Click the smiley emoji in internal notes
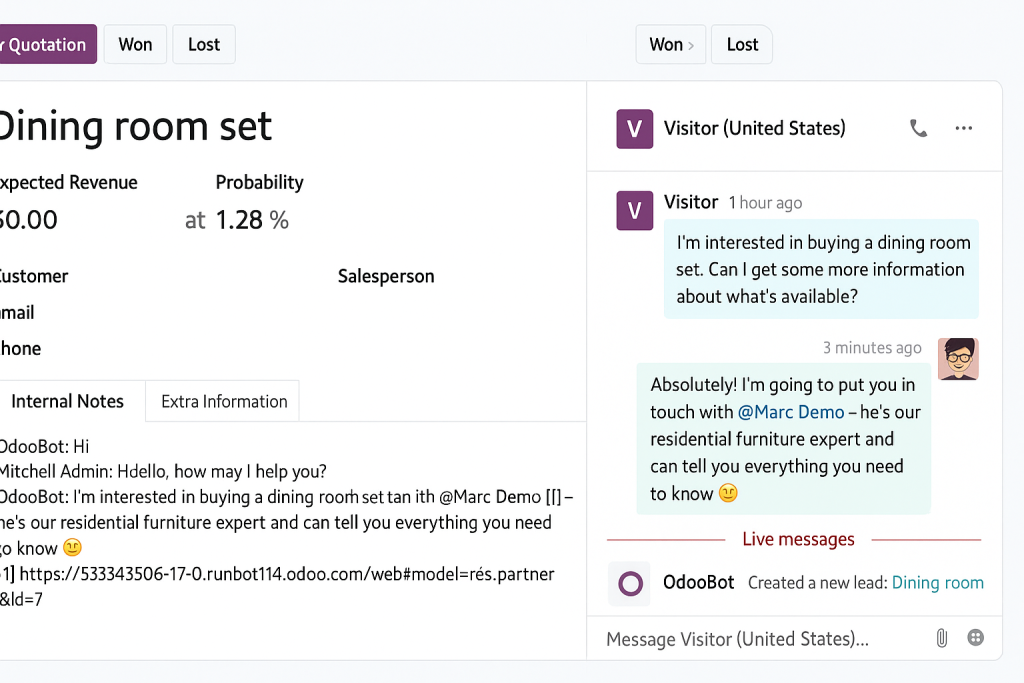The image size is (1024, 683). coord(72,547)
